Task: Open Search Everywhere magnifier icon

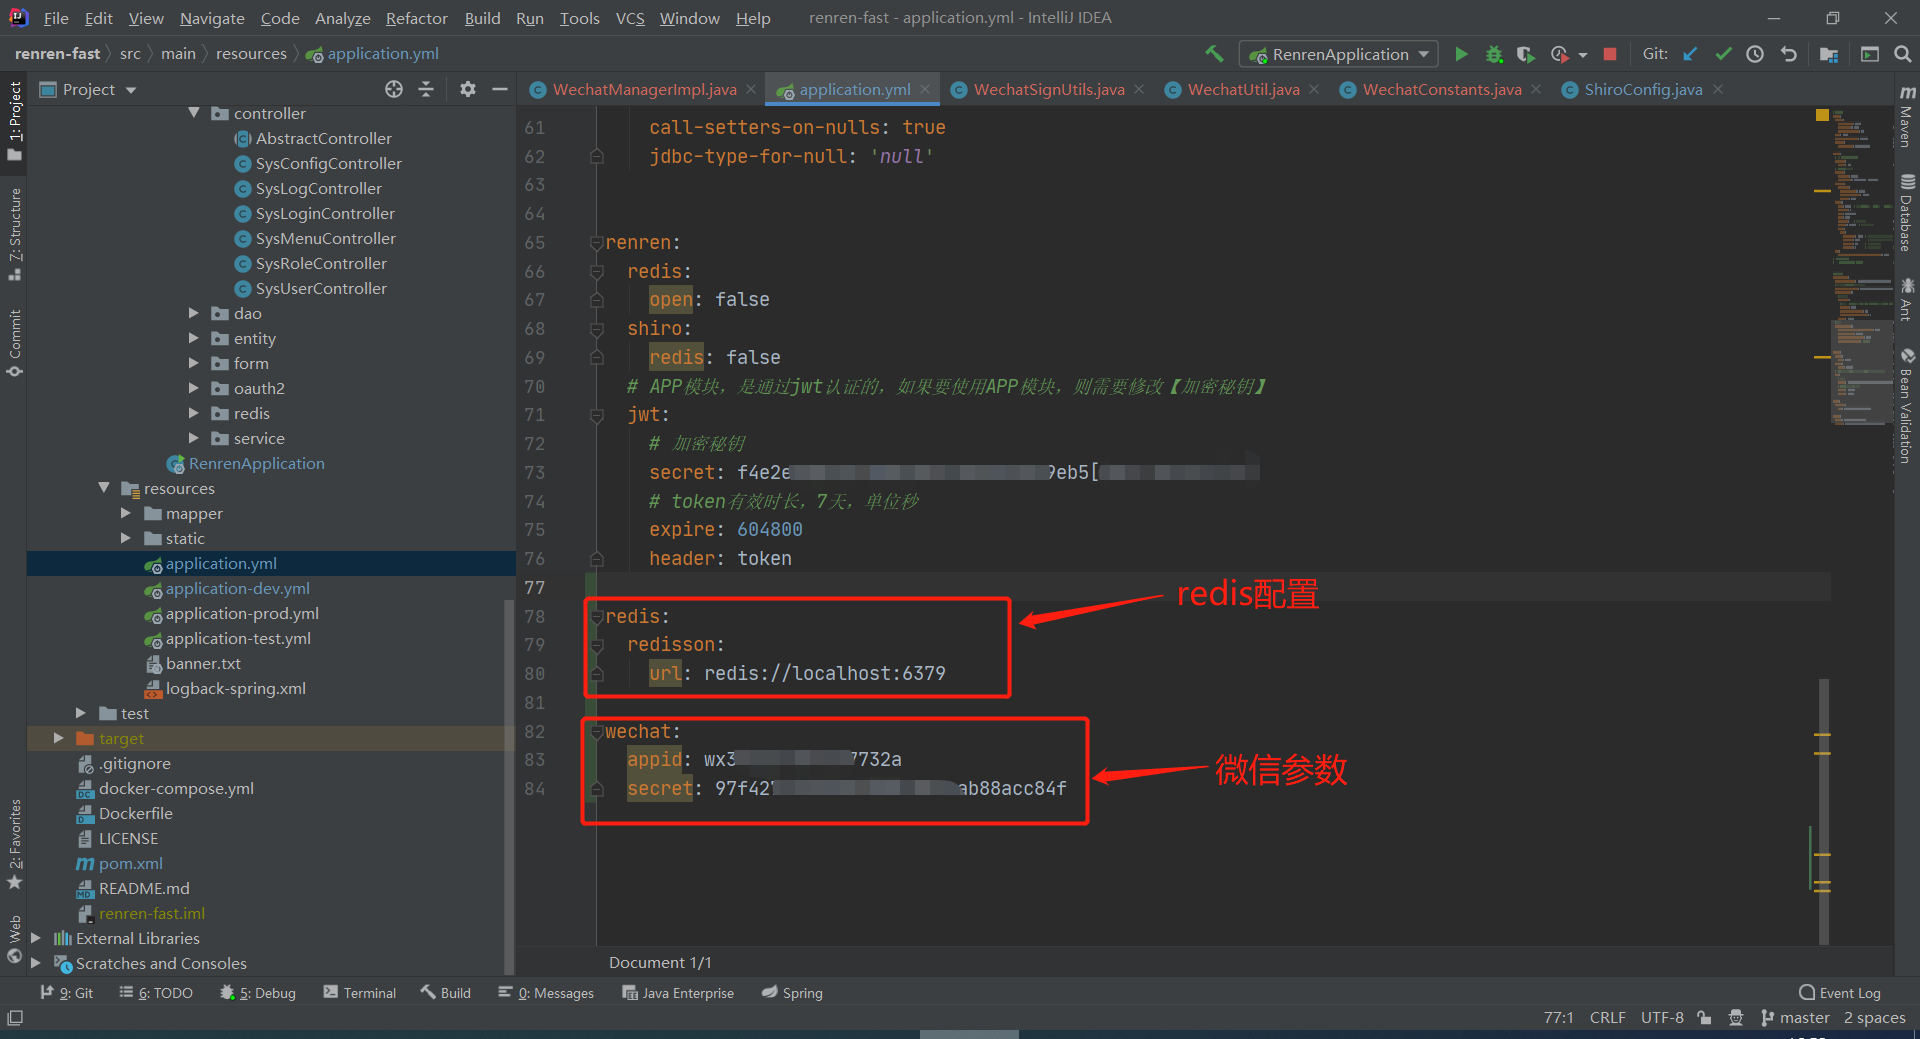Action: pyautogui.click(x=1903, y=54)
